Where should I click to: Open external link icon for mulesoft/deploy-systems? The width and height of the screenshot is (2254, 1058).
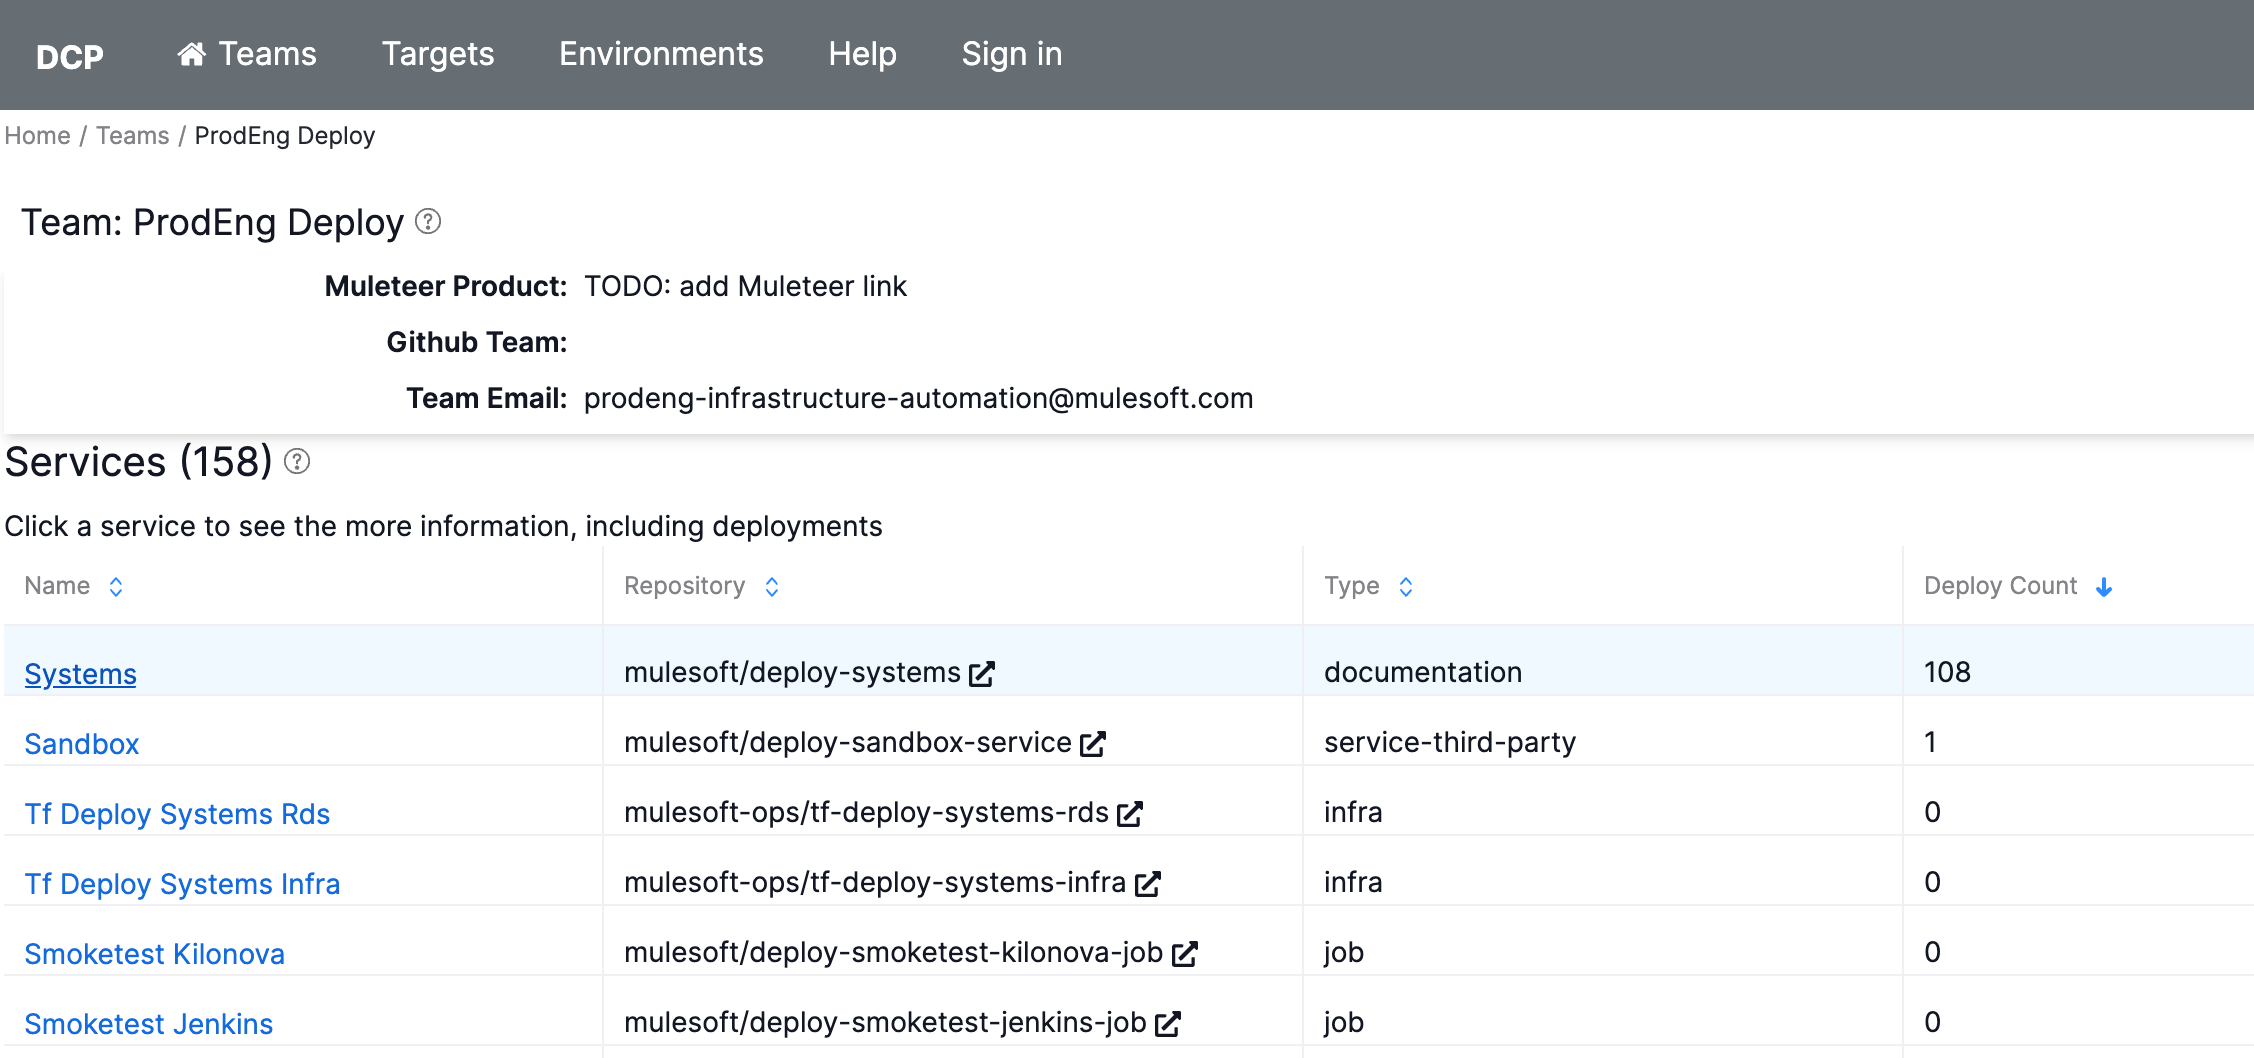point(982,674)
